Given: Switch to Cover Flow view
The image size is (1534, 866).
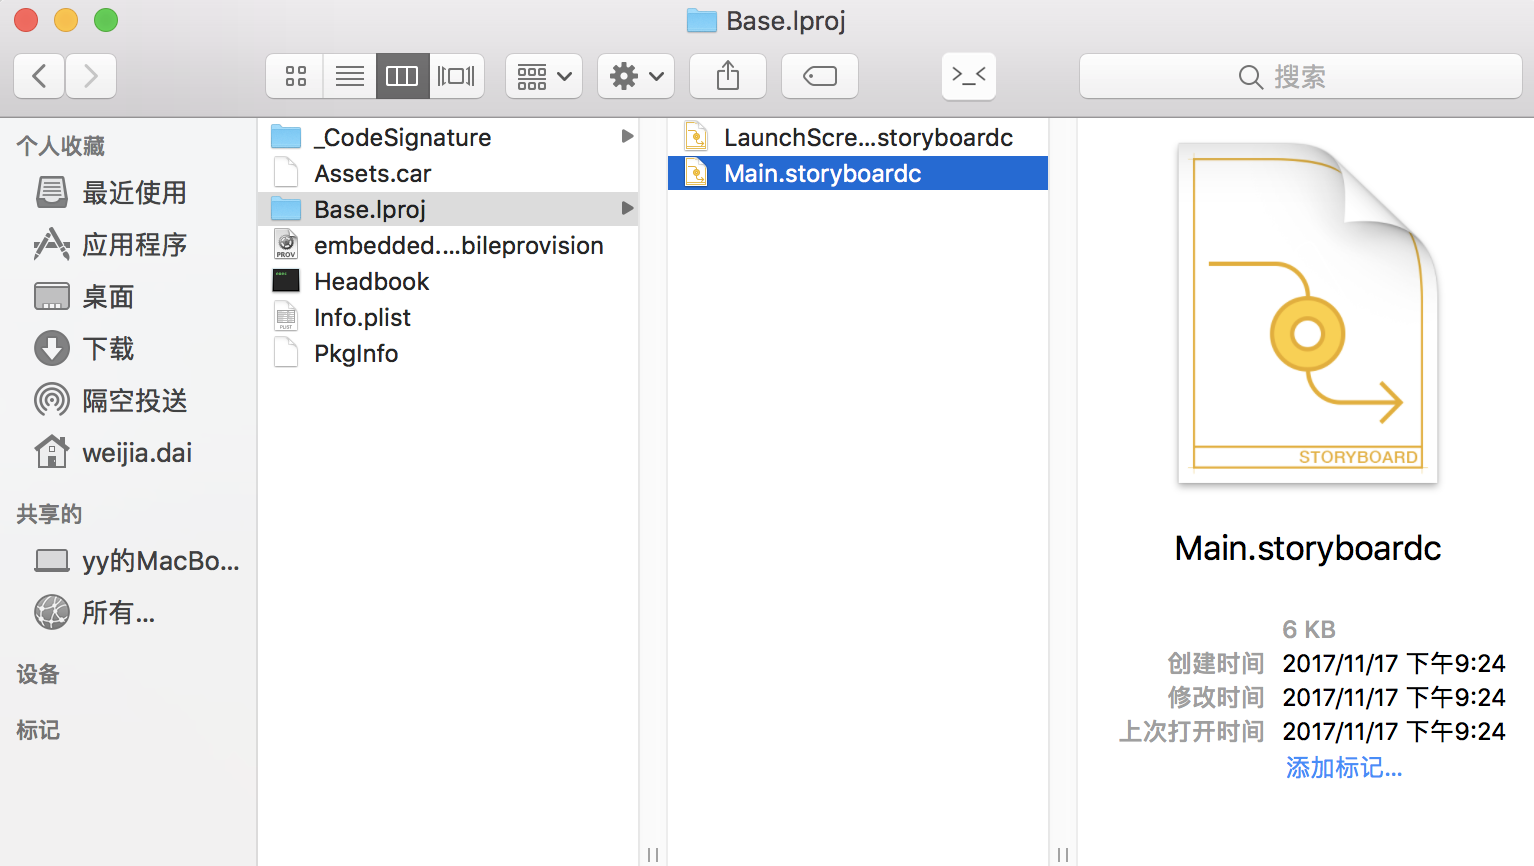Looking at the screenshot, I should (x=457, y=76).
